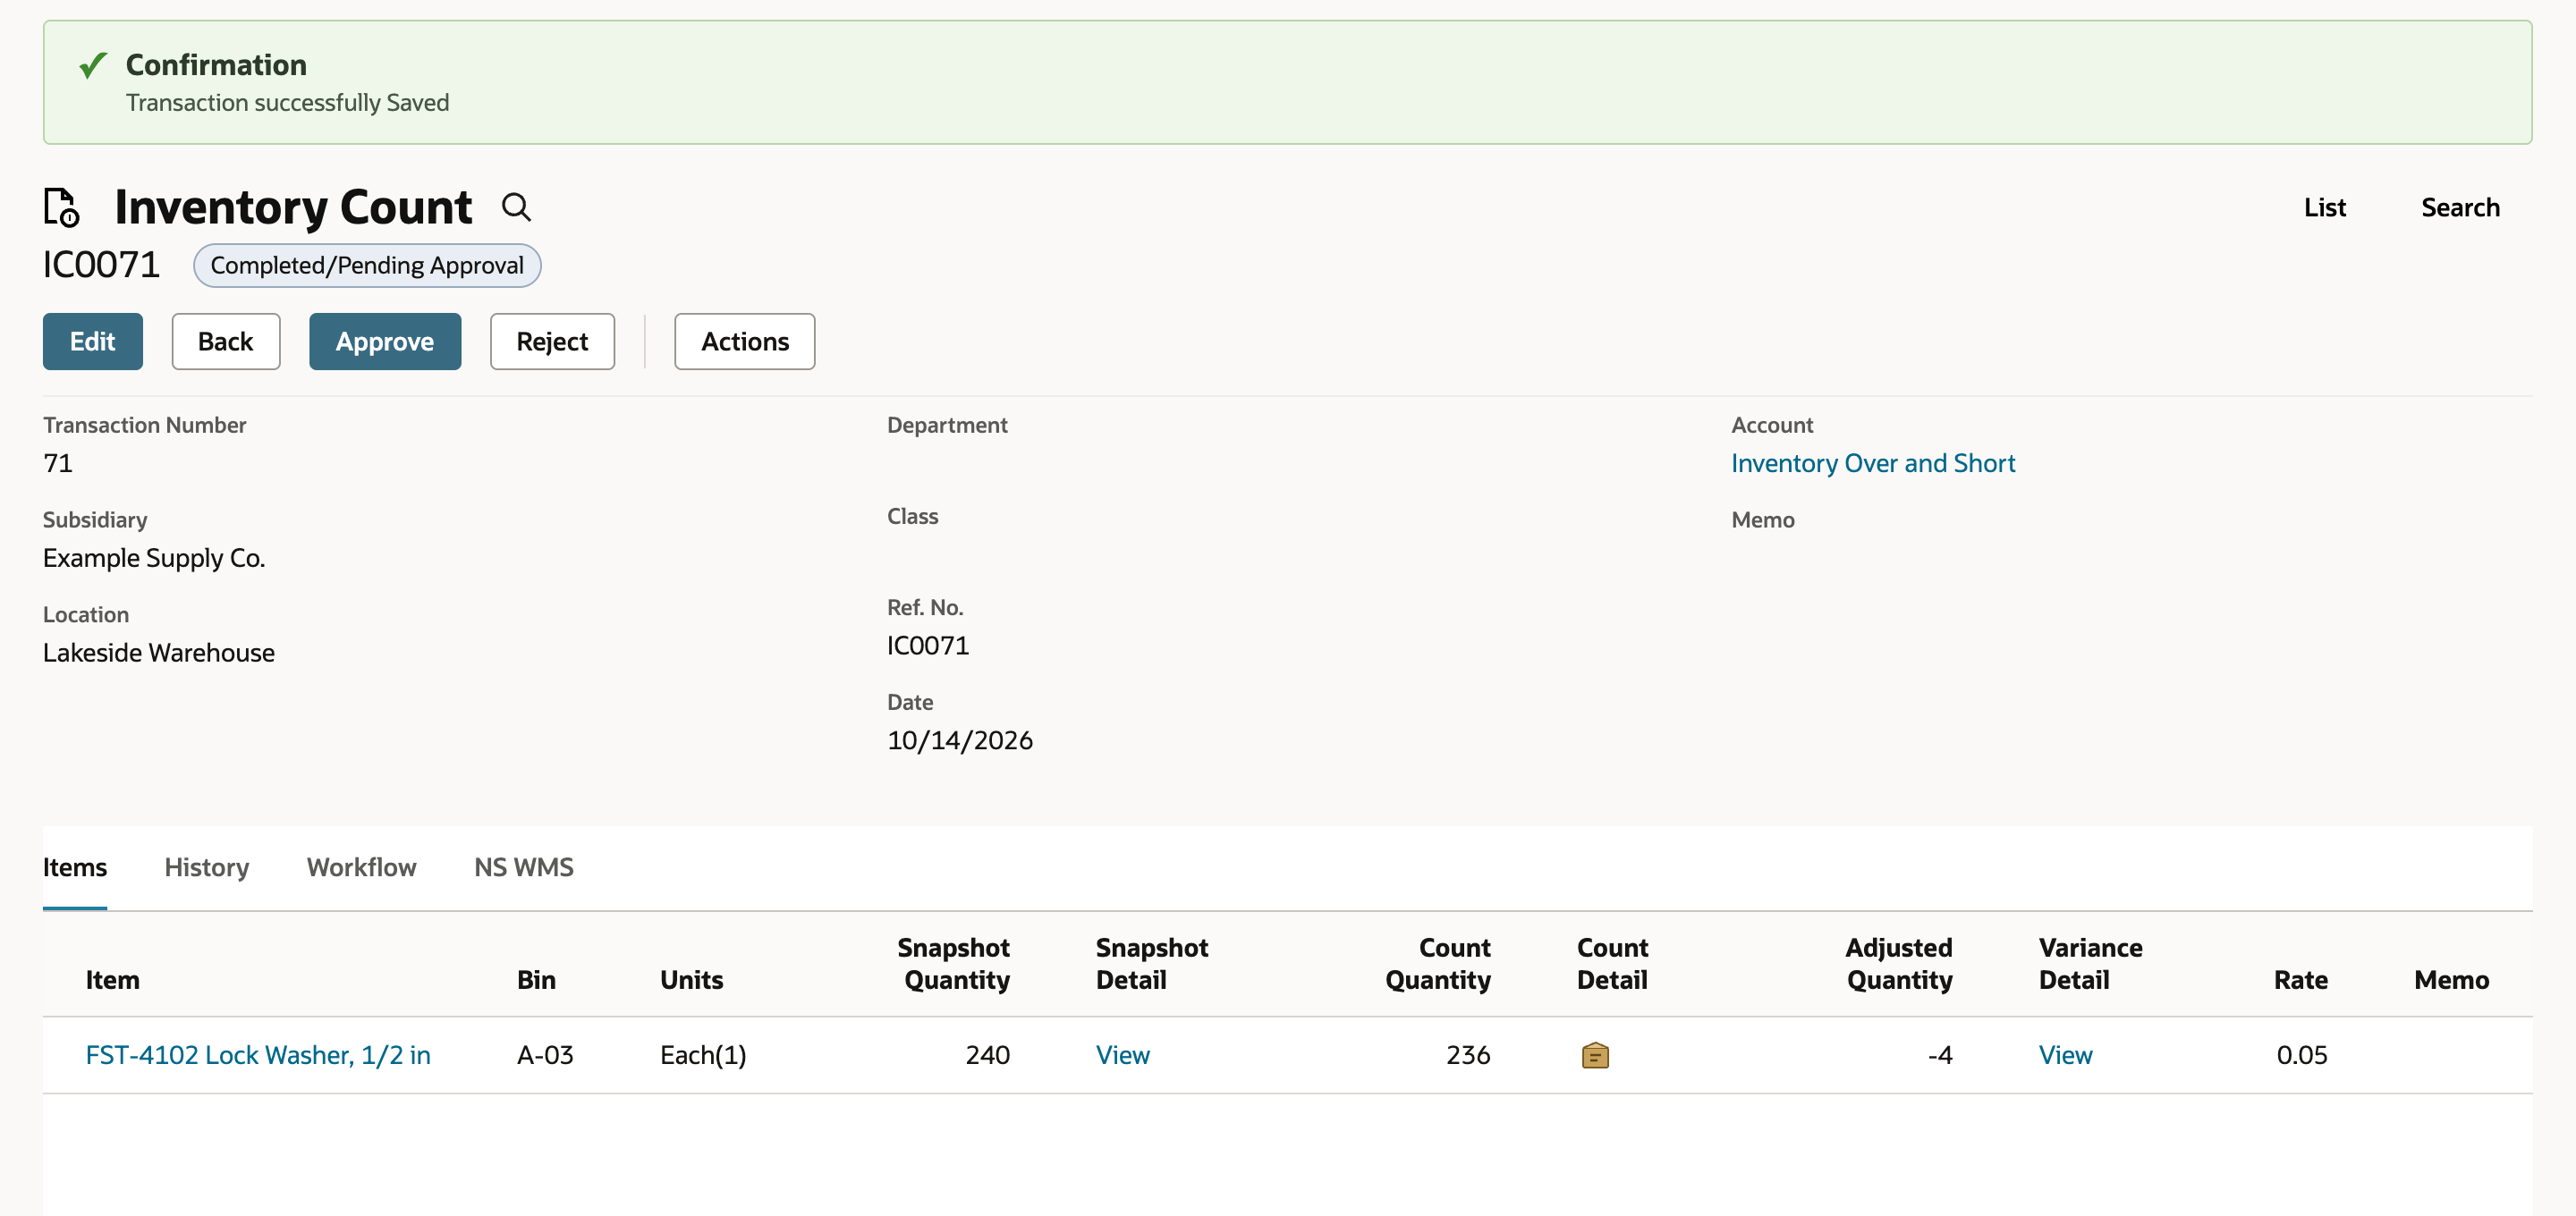
Task: Click the Lakeside Warehouse location value
Action: (159, 653)
